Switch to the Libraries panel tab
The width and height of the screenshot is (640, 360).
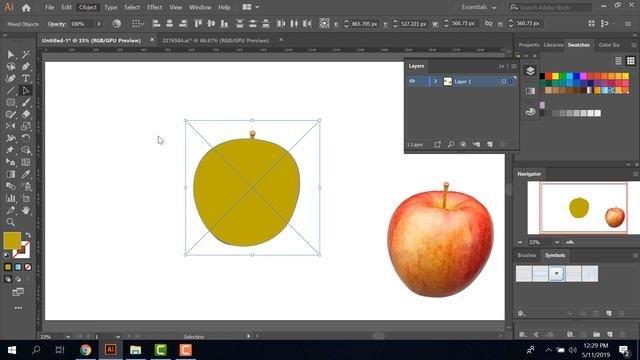click(x=553, y=45)
